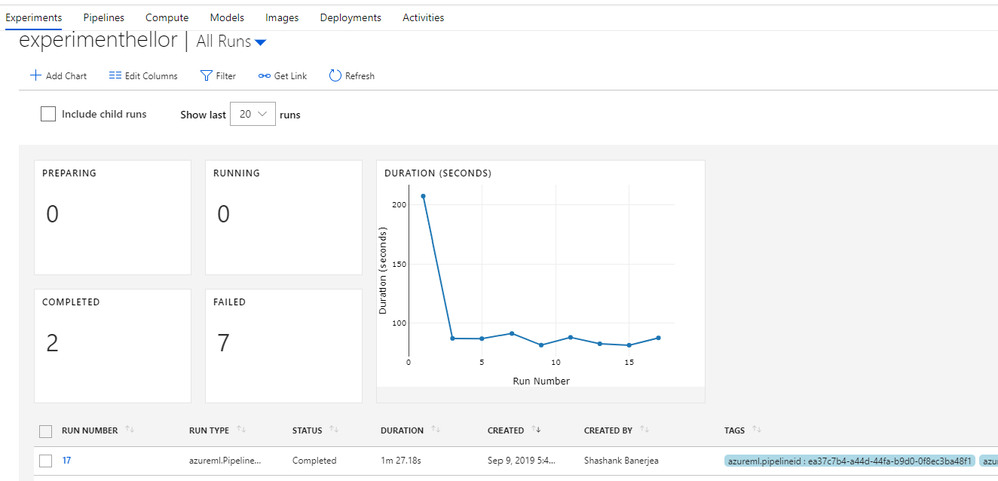998x481 pixels.
Task: Sort by Tags column arrows
Action: pyautogui.click(x=757, y=430)
